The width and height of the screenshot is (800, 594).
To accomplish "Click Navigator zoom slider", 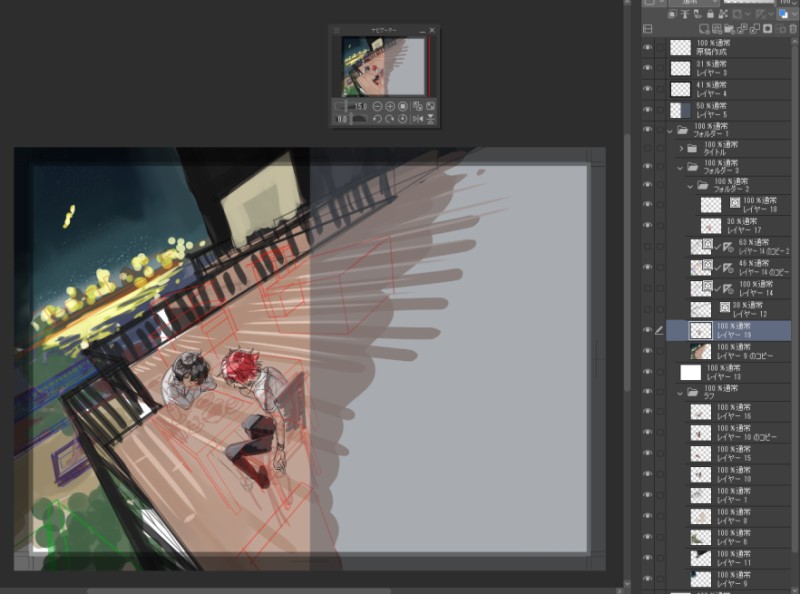I will 344,106.
